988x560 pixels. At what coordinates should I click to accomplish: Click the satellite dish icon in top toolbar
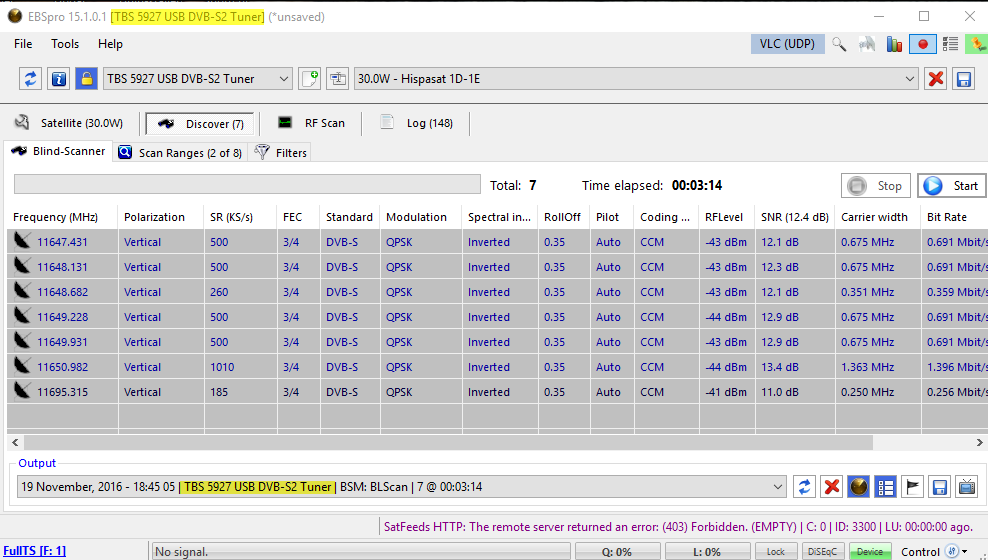tap(867, 44)
